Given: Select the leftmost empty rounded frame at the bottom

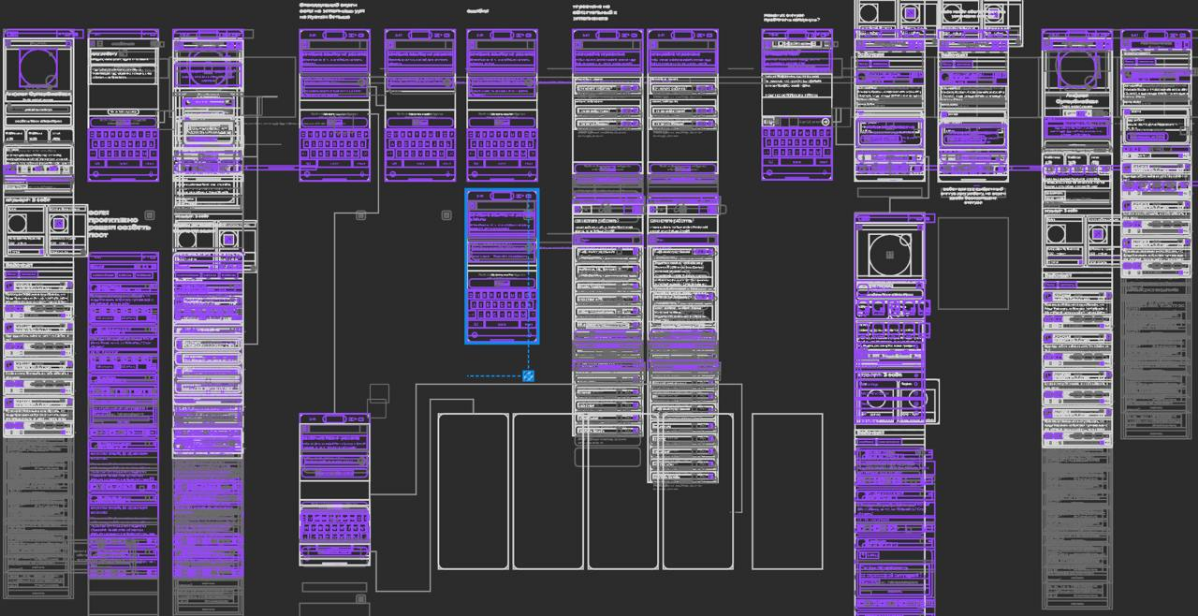Looking at the screenshot, I should tap(474, 490).
